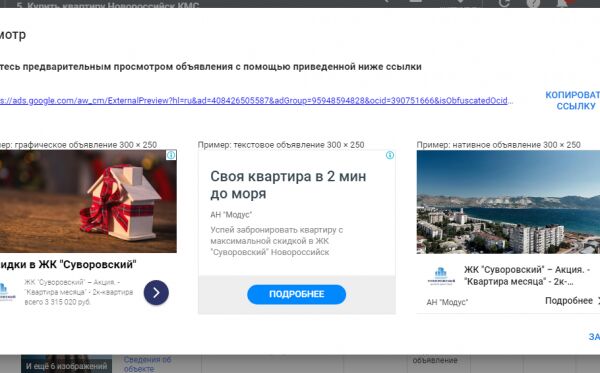Click АН "Модус" under the text ad headline
The width and height of the screenshot is (600, 373).
(231, 215)
